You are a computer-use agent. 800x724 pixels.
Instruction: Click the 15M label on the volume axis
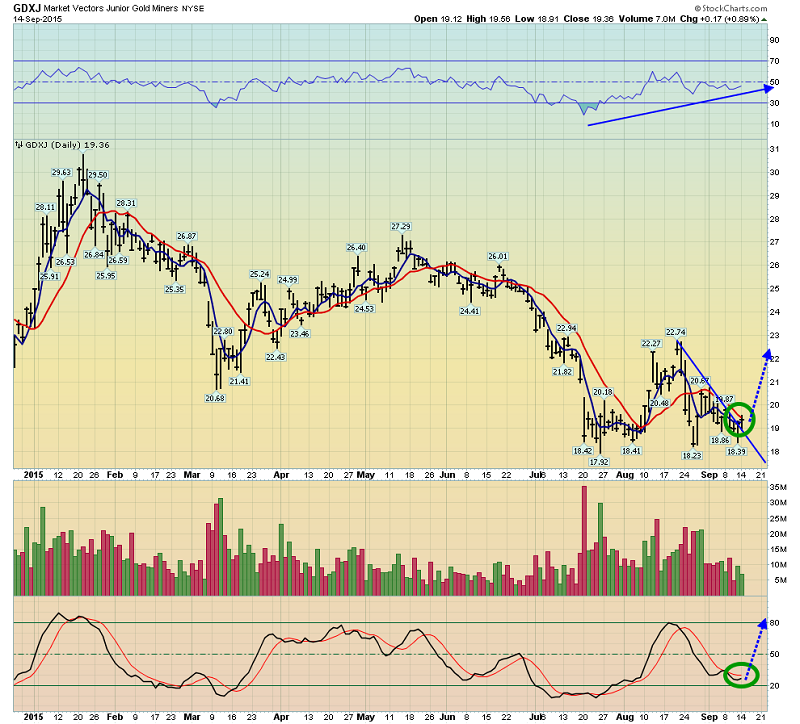pos(778,550)
